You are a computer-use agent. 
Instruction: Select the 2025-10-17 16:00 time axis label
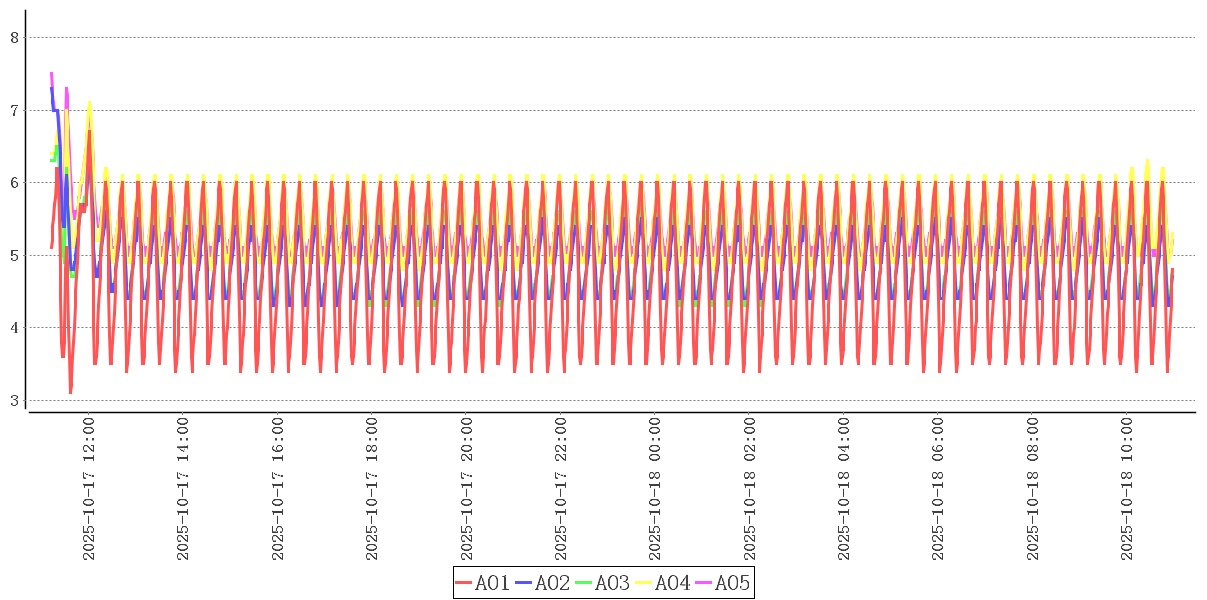tap(278, 490)
